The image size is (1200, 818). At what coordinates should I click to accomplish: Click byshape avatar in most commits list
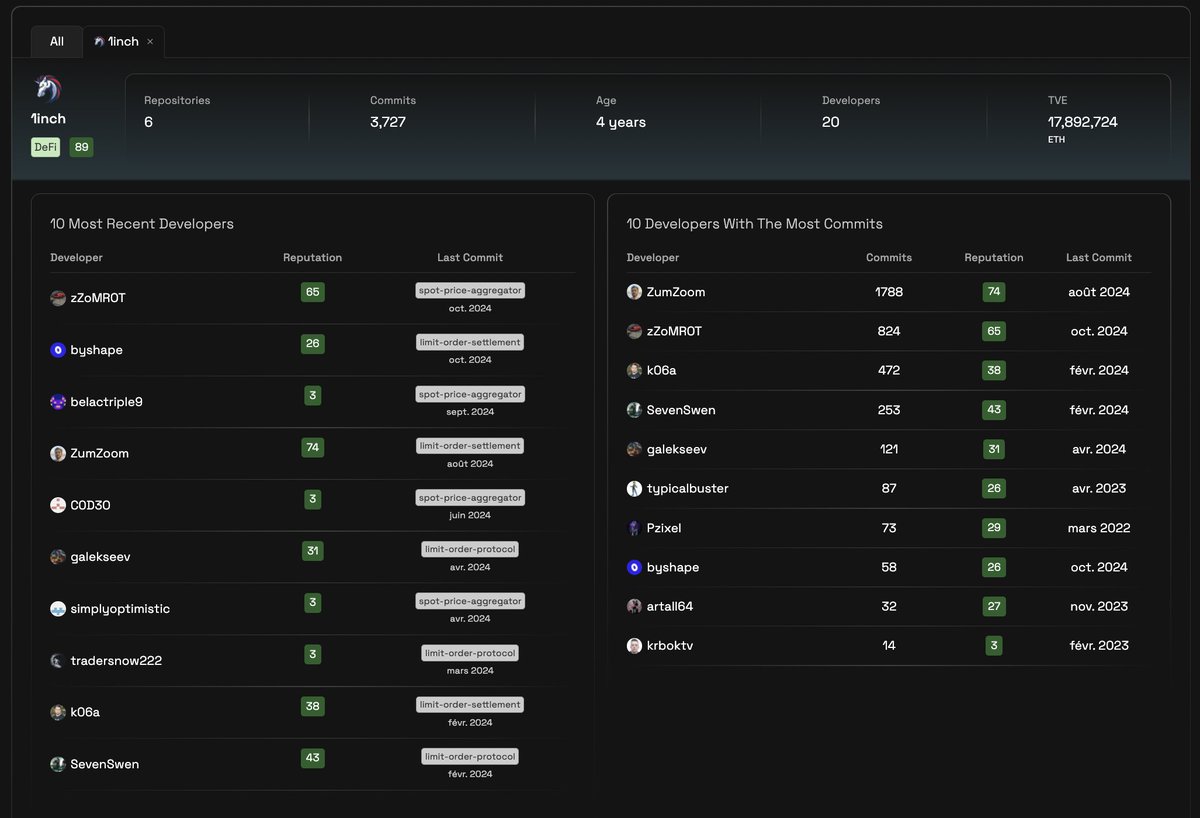pos(634,567)
